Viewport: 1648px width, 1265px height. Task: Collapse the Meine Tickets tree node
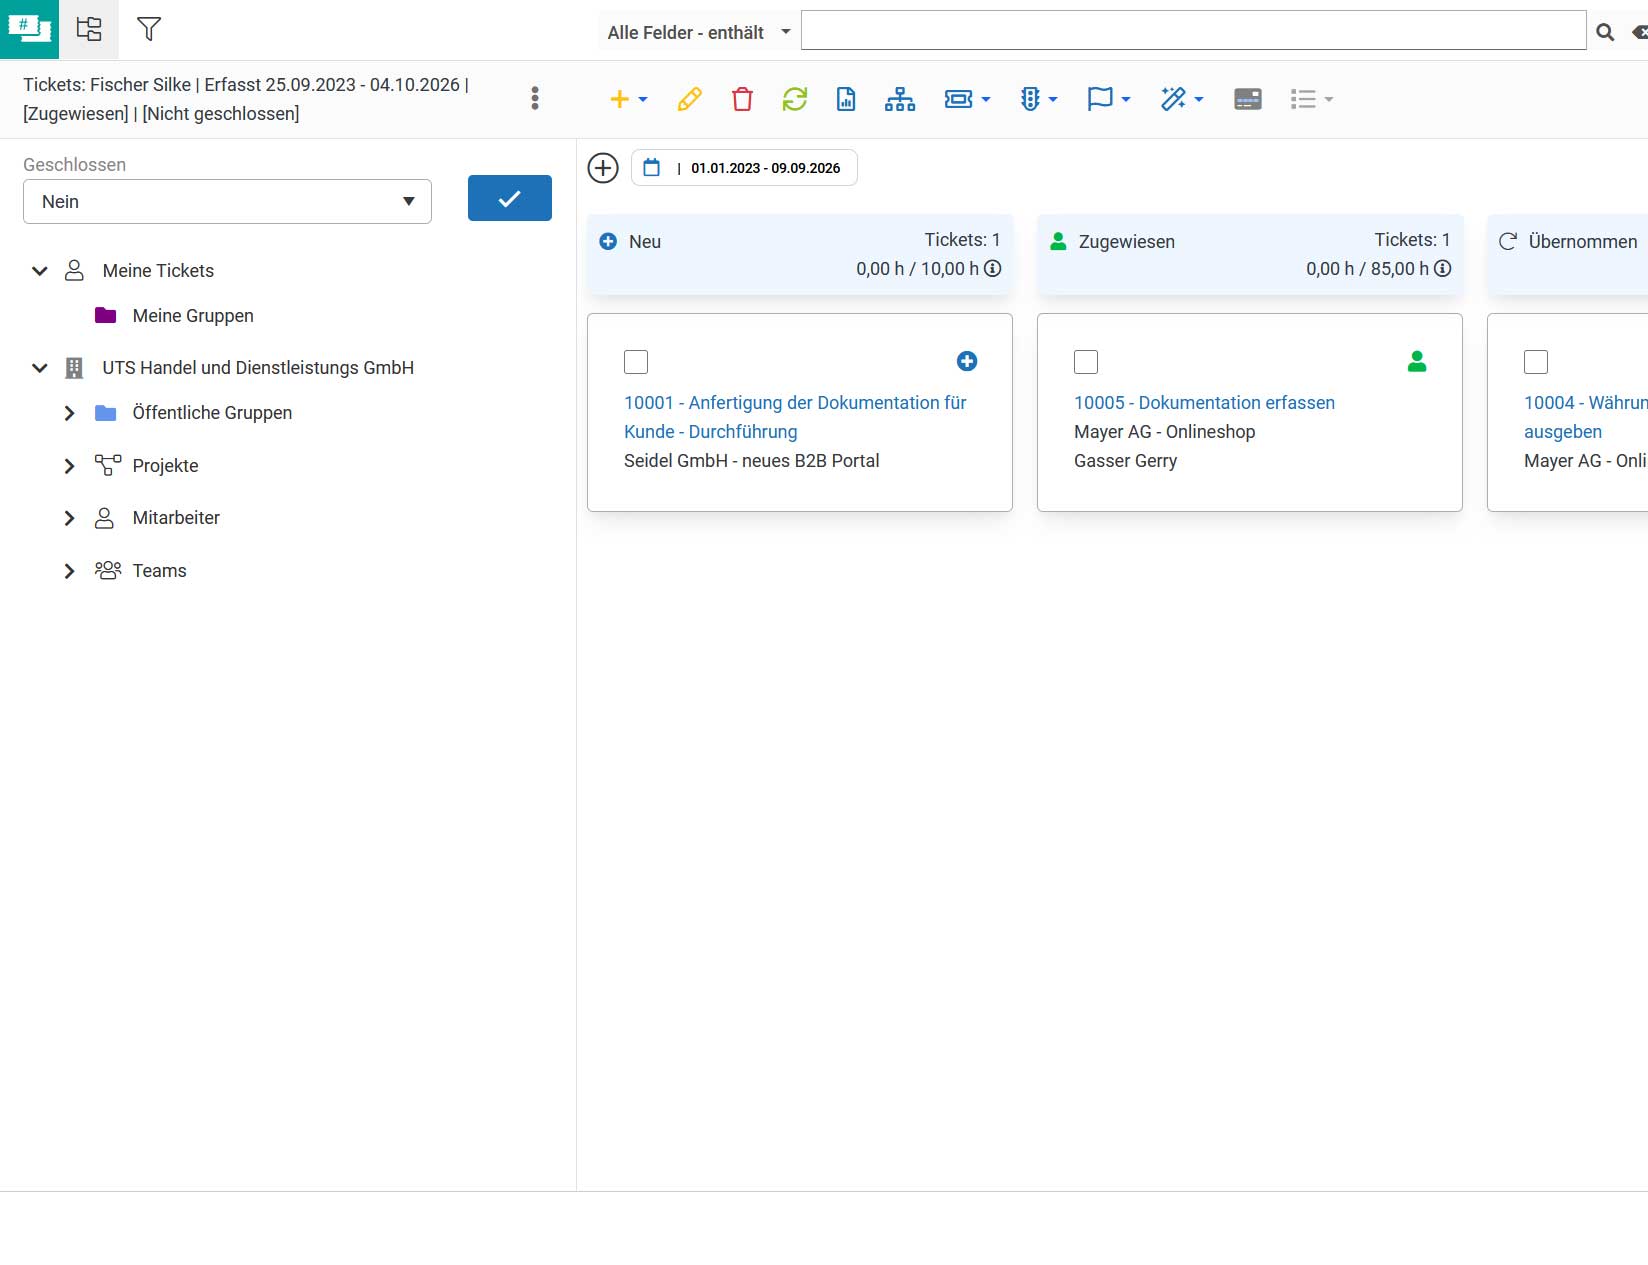pos(40,271)
